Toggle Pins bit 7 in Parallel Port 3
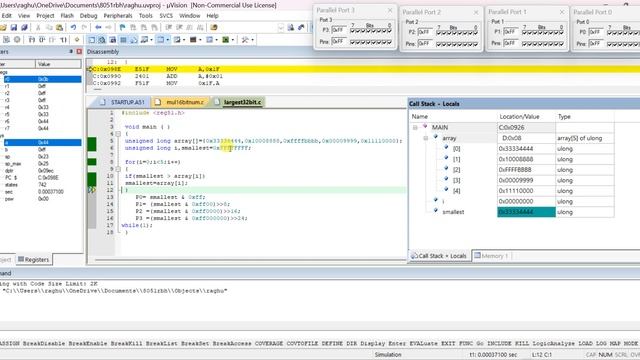This screenshot has height=360, width=640. tap(352, 42)
